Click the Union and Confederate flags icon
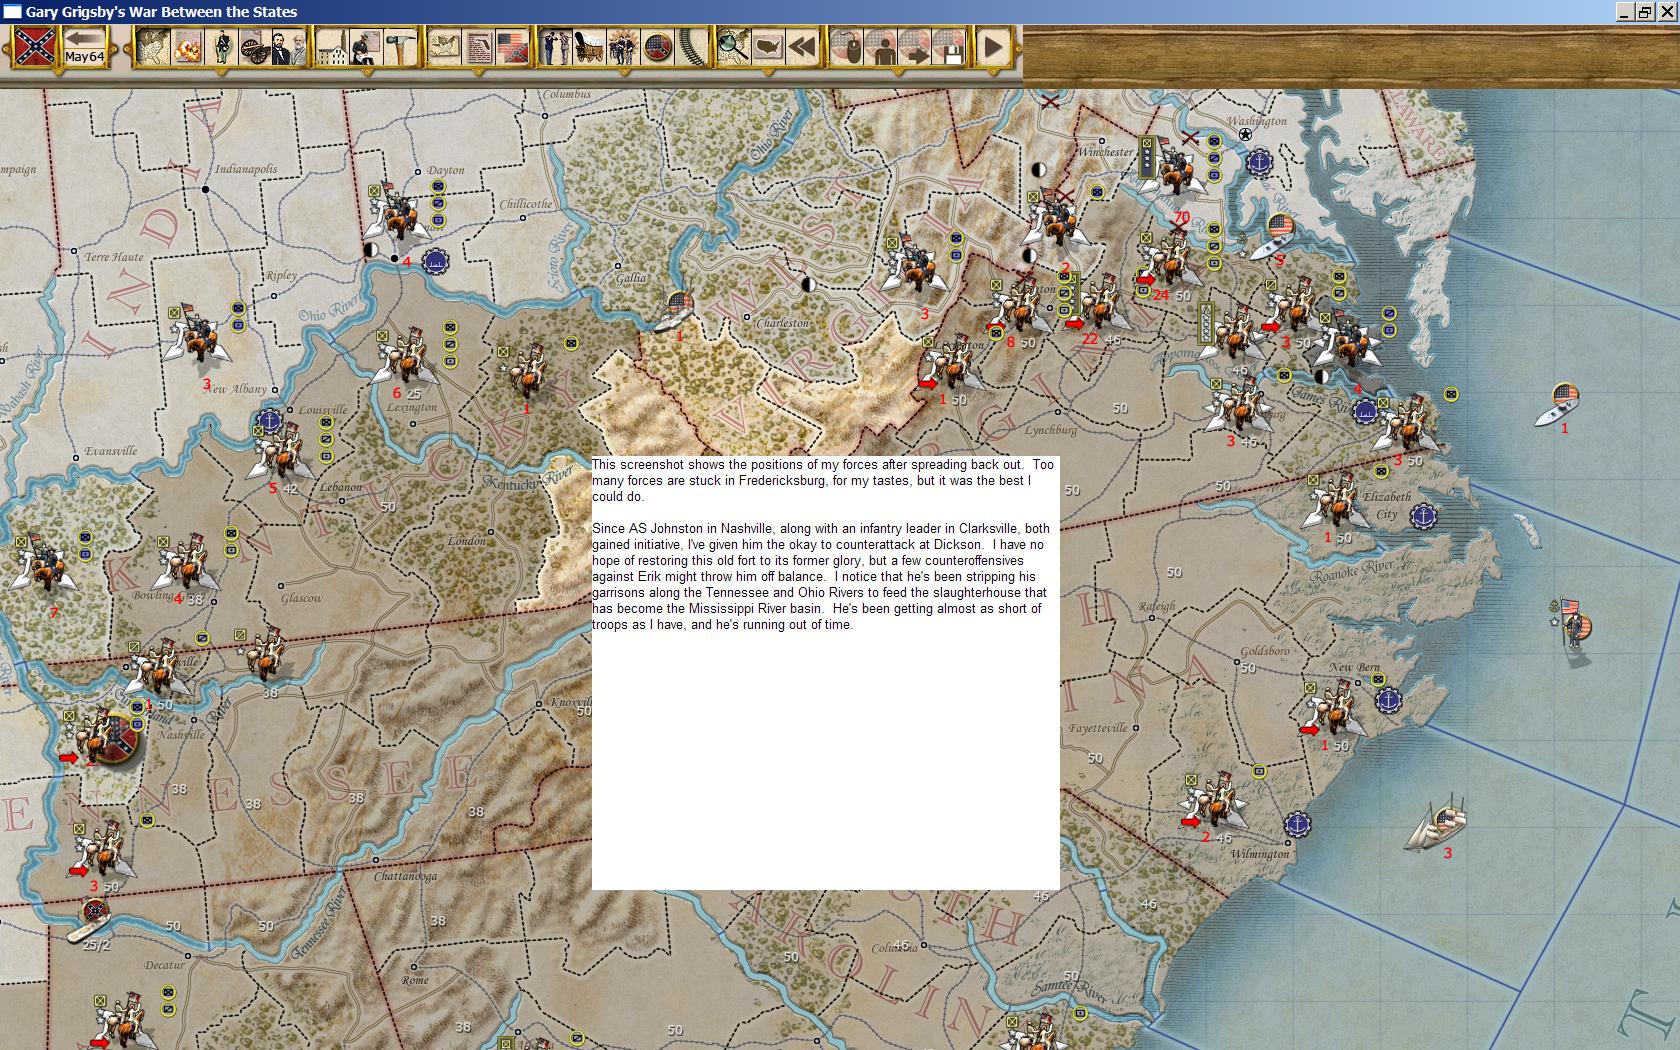 tap(512, 46)
